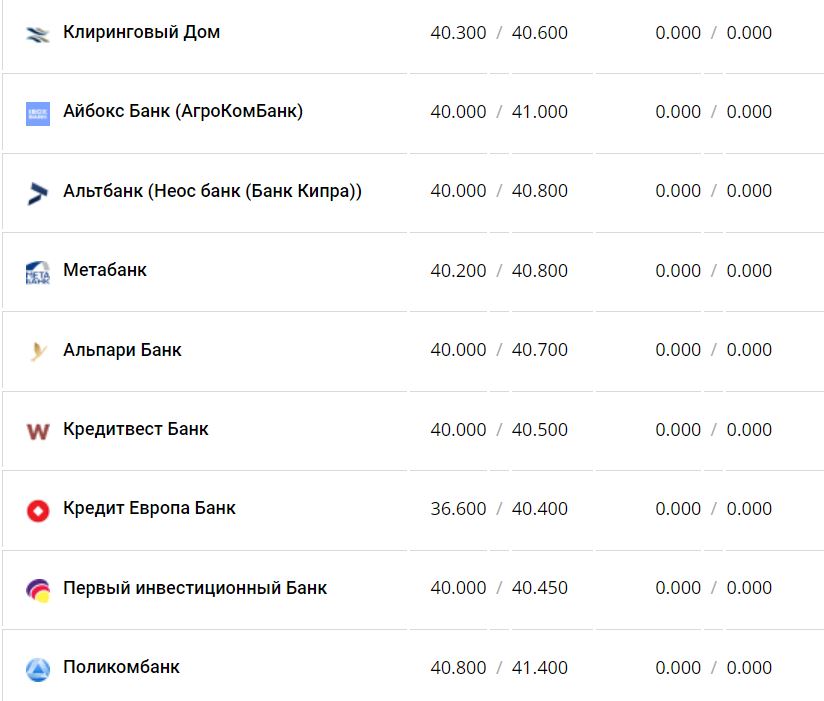Go to Кредитвест Банк details
The image size is (824, 701).
coord(135,429)
